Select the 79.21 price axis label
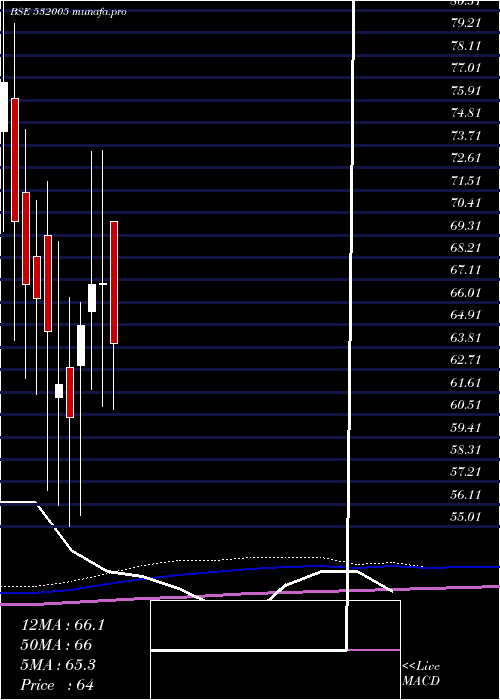This screenshot has height=700, width=500. (466, 23)
